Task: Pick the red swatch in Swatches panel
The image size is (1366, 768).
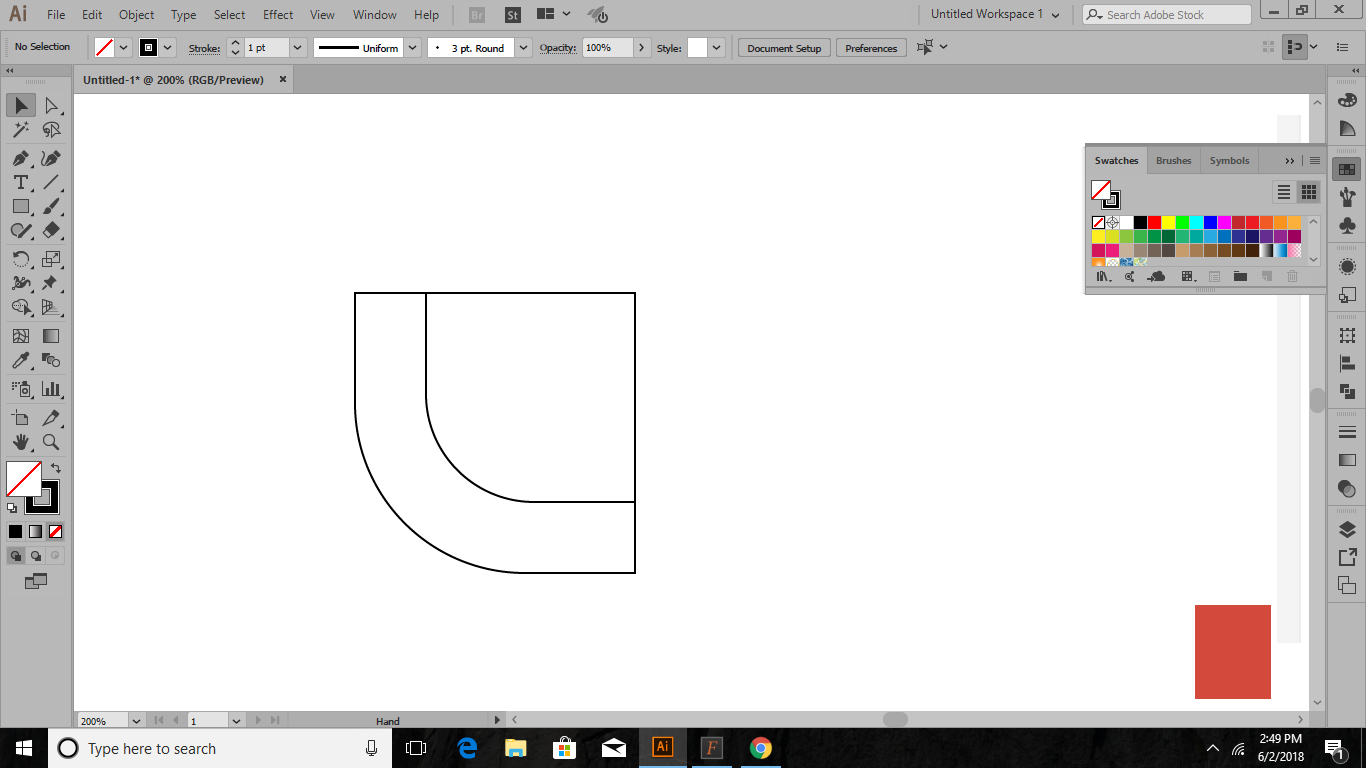Action: (1154, 222)
